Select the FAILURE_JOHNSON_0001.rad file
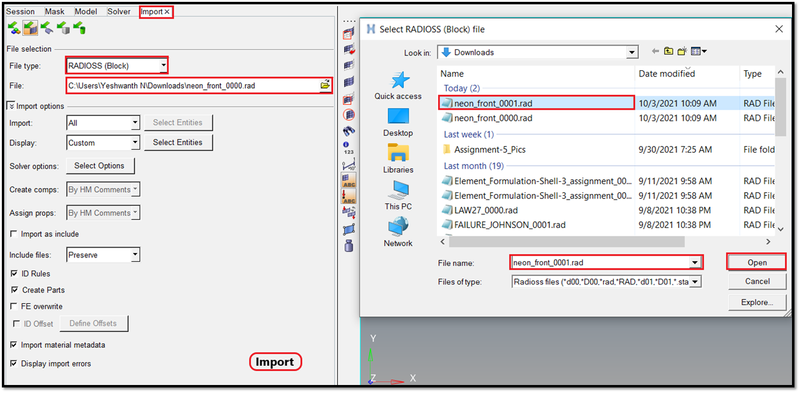 click(x=503, y=225)
